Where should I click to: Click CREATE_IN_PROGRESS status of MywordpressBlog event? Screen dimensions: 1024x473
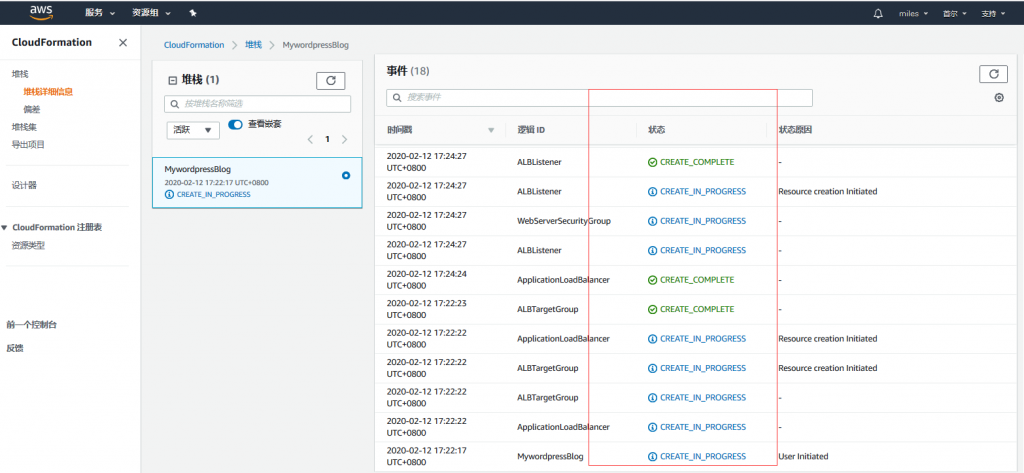click(x=697, y=456)
